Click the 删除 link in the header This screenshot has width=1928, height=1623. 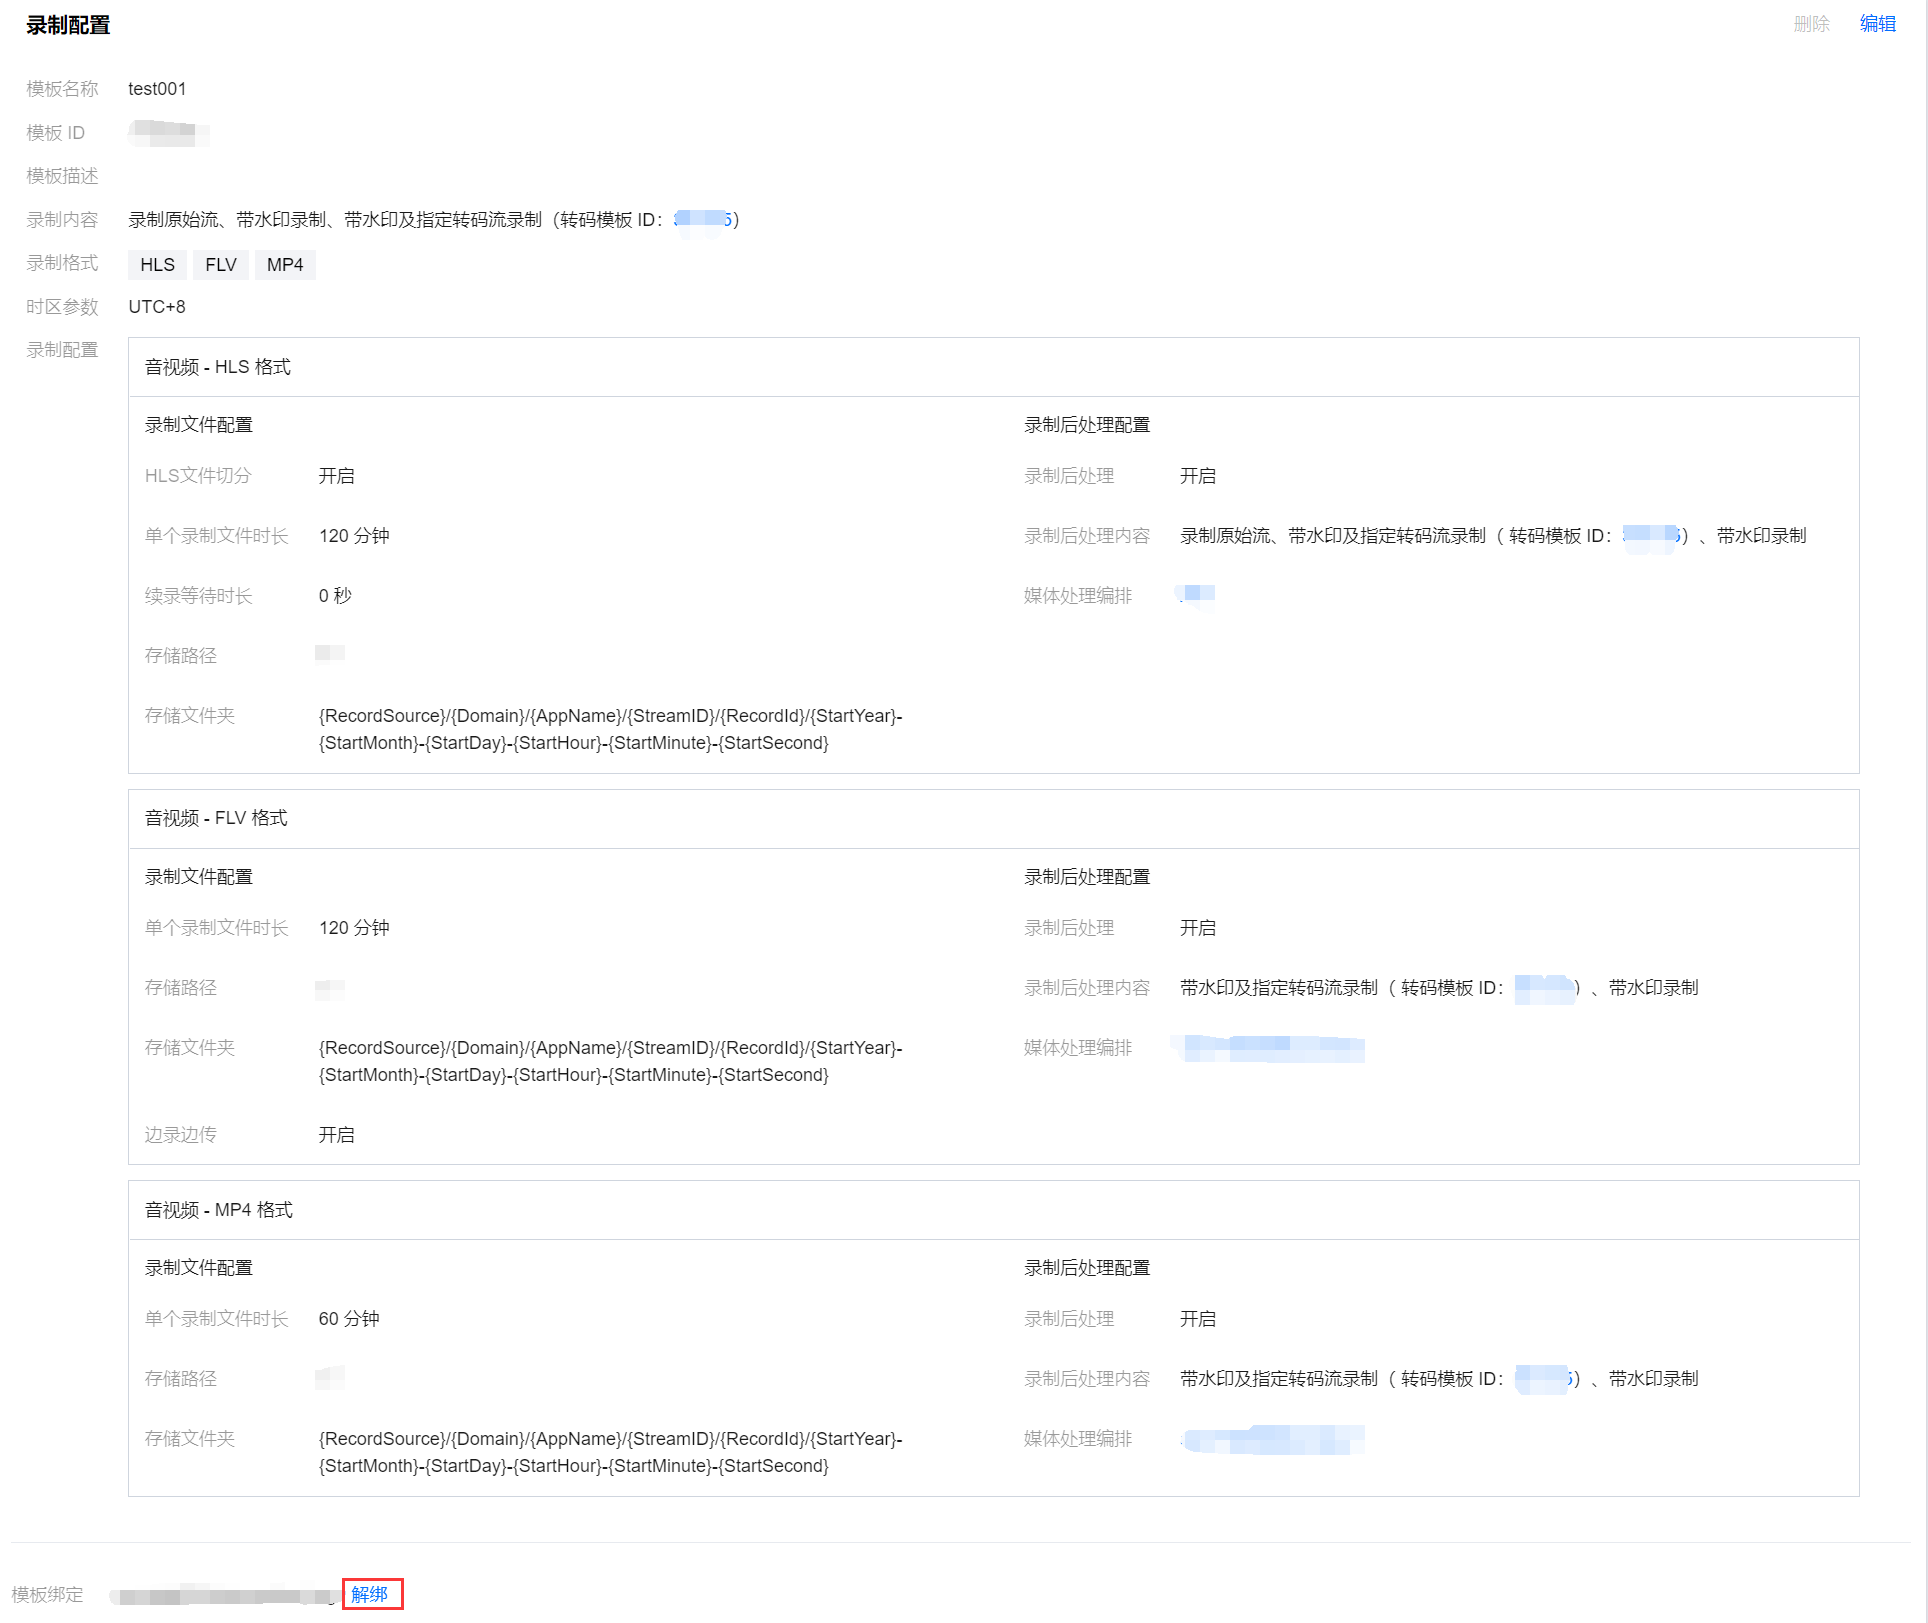1811,24
